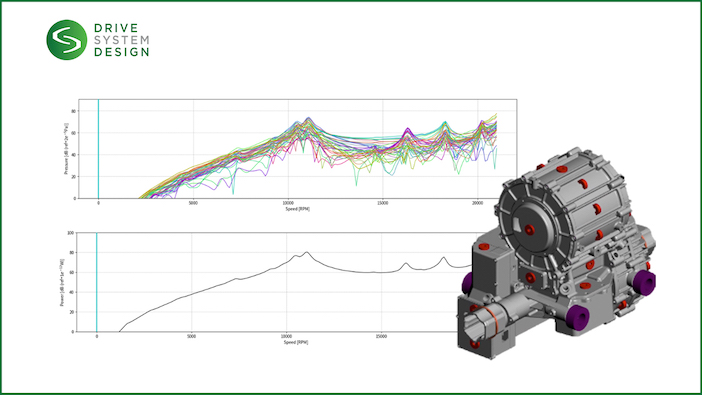
Task: Click the power curve peak near 11000 RPM
Action: [307, 253]
